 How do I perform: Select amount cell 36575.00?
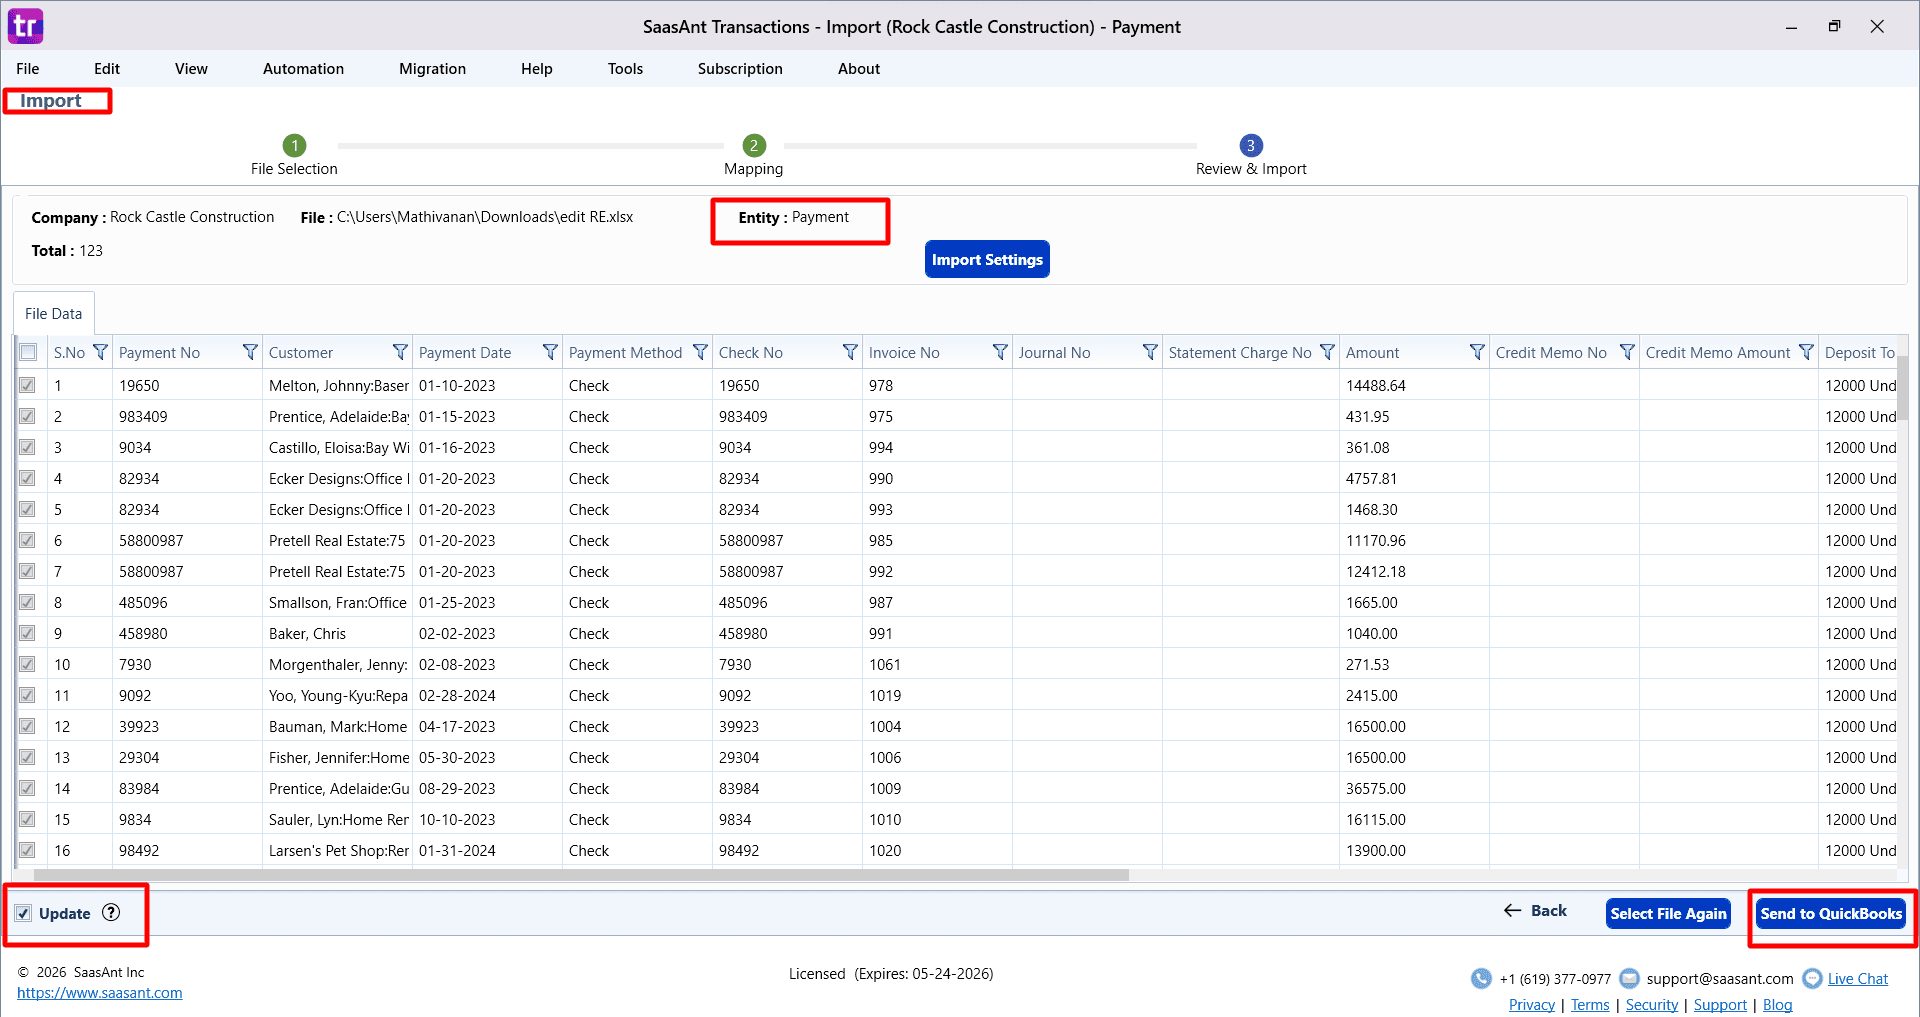1414,788
